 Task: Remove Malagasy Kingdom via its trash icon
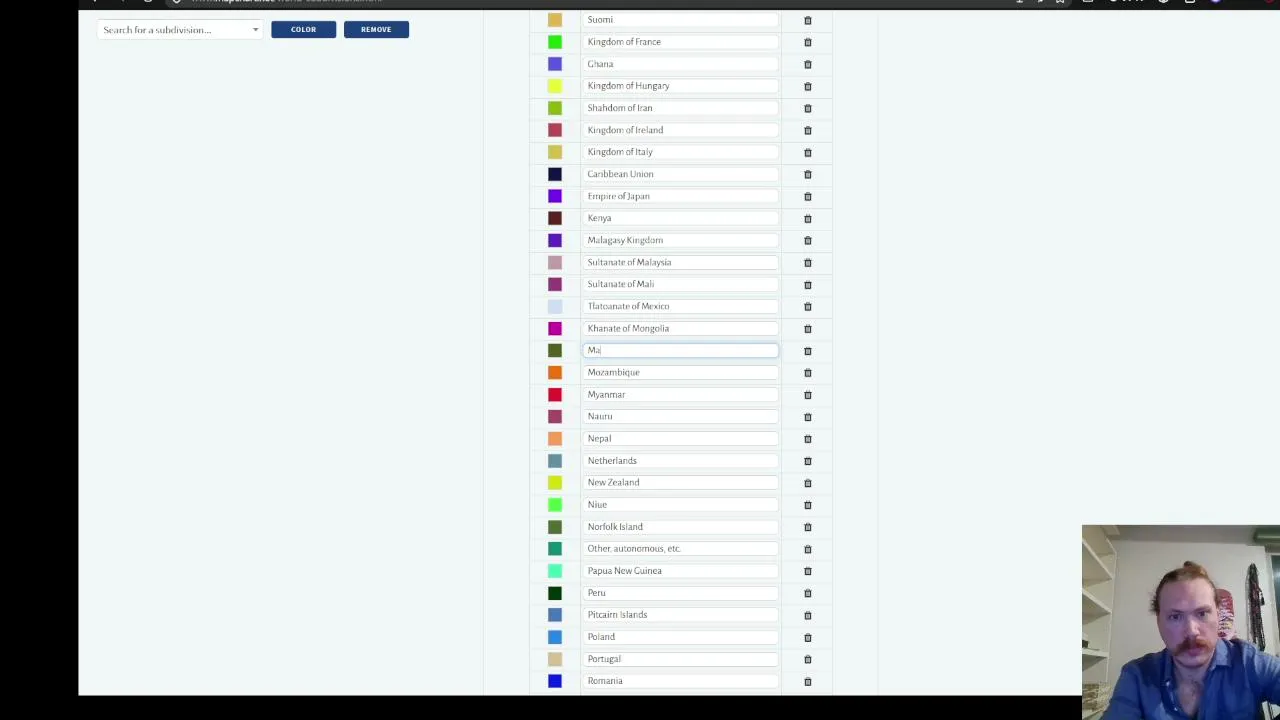tap(808, 240)
